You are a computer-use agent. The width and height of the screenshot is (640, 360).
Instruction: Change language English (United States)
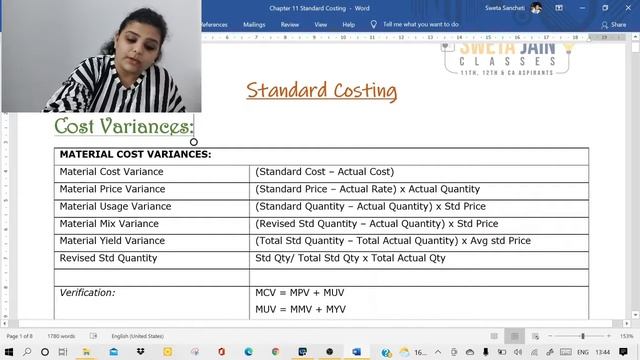coord(138,336)
